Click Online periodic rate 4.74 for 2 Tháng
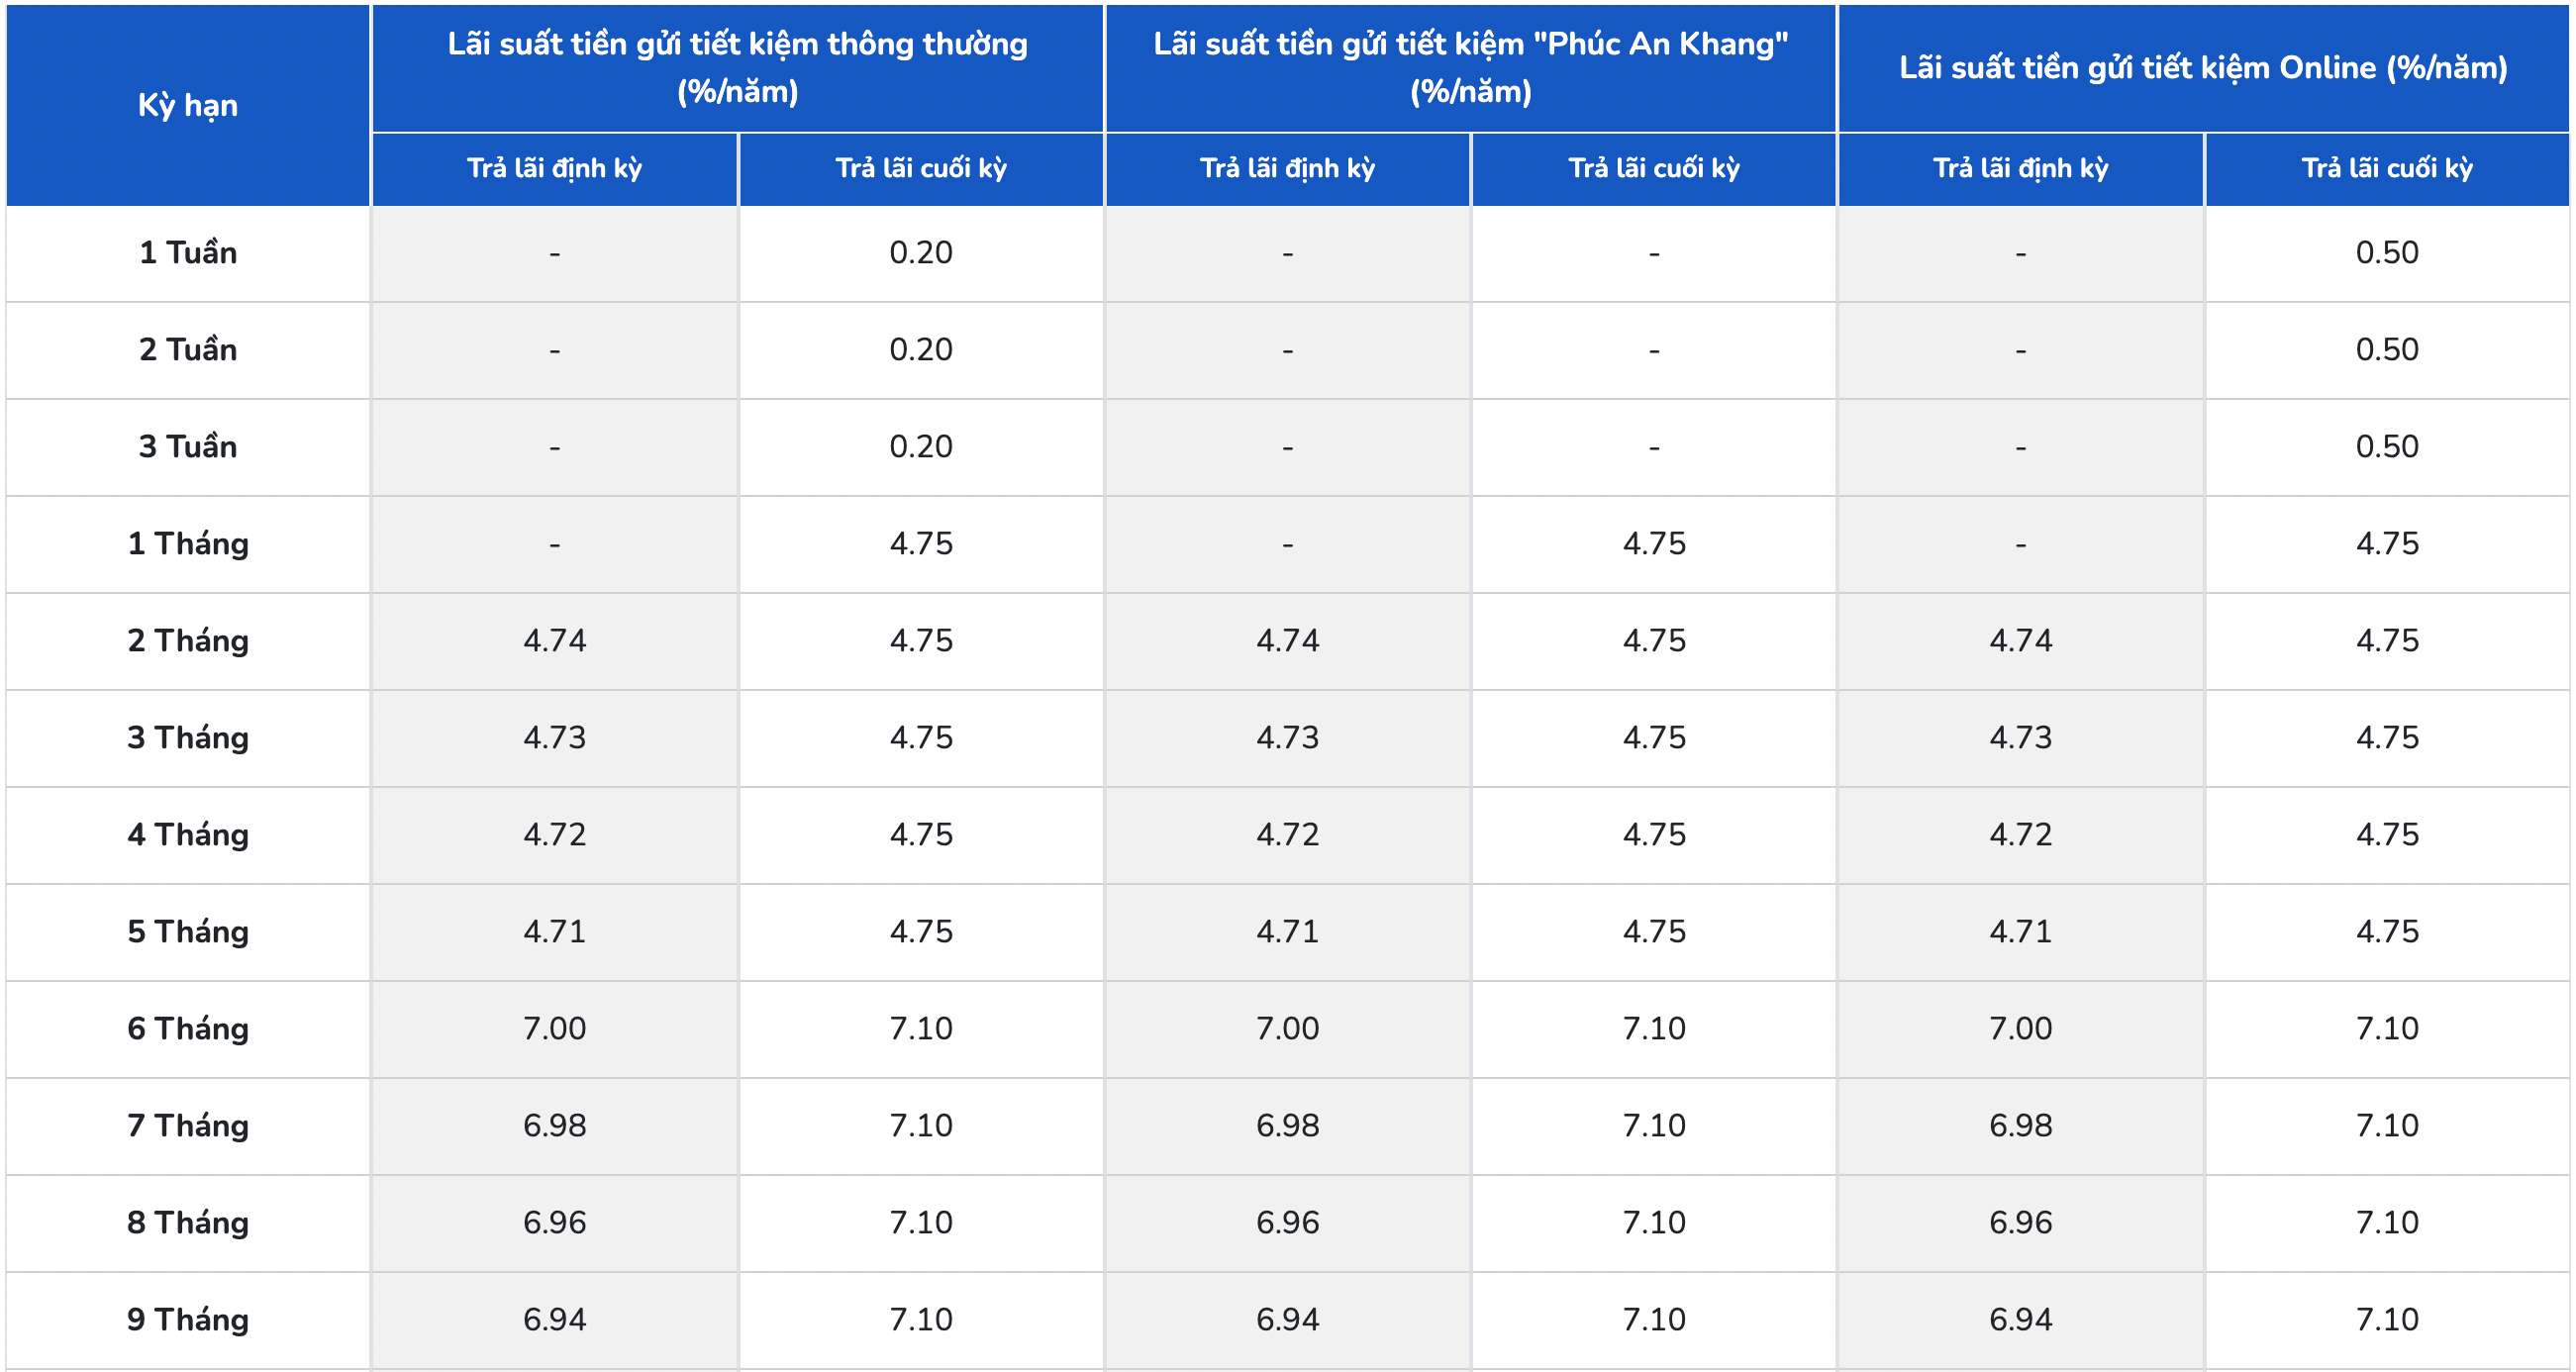 [x=2020, y=640]
